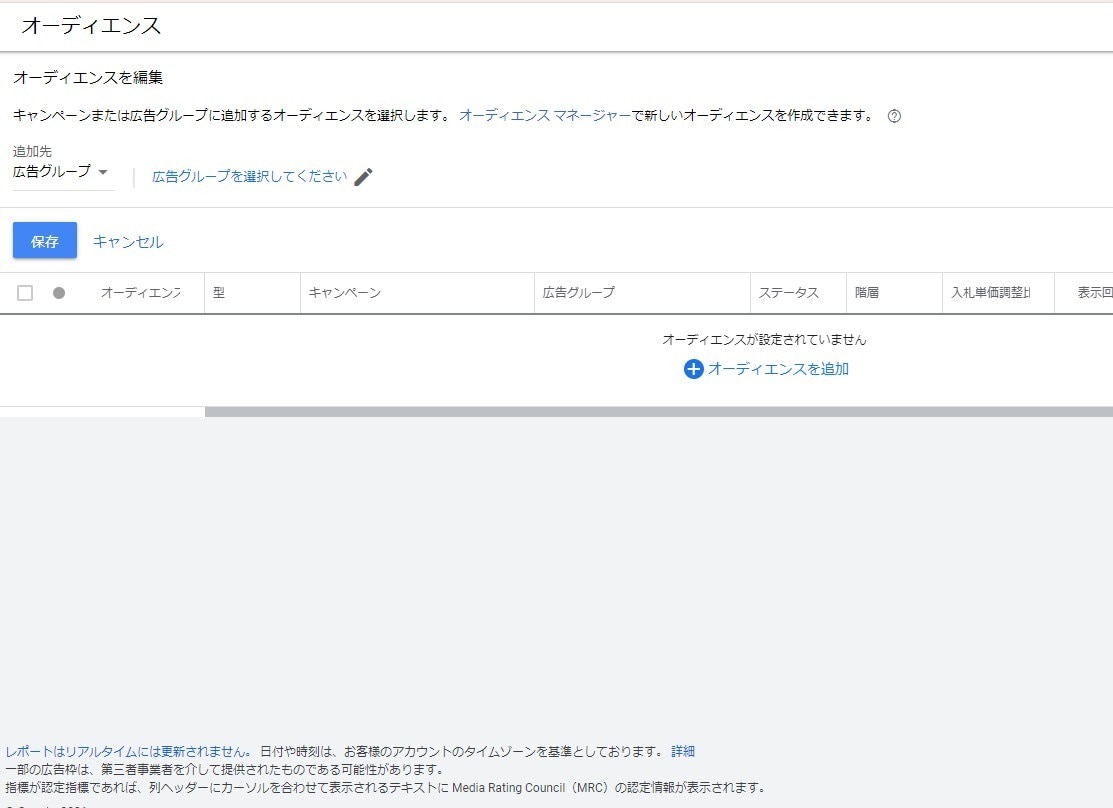Click the pencil edit icon beside ad group
This screenshot has height=808, width=1113.
(x=363, y=177)
